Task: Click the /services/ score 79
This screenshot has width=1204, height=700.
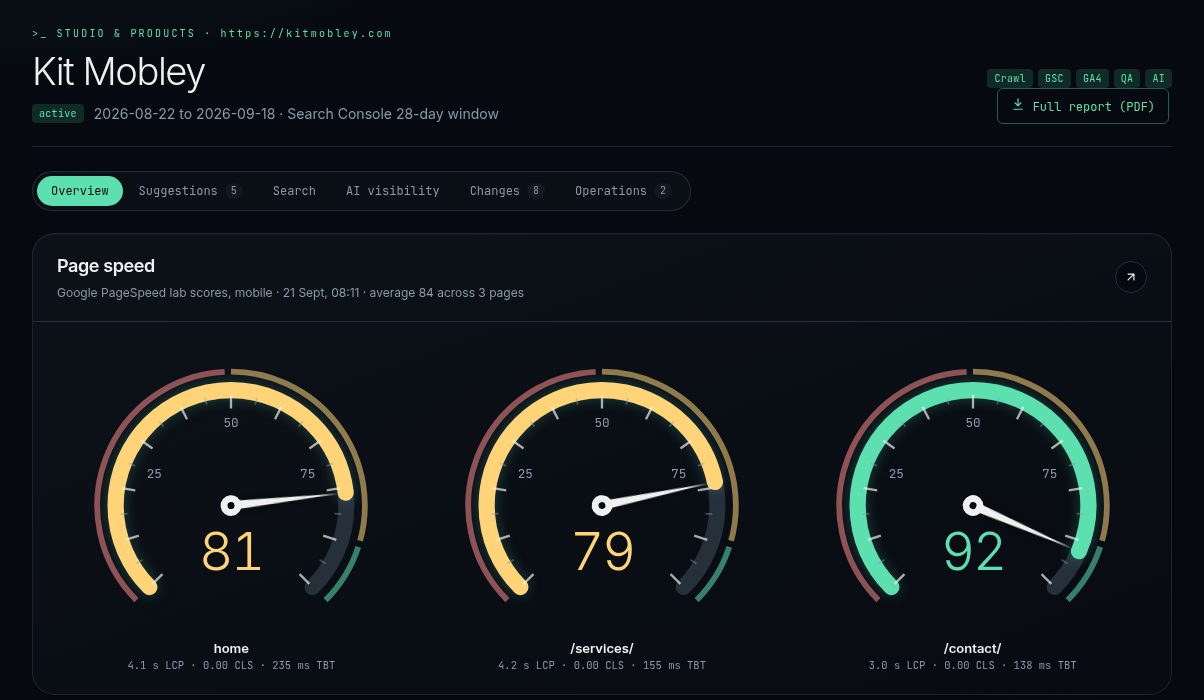Action: click(602, 551)
